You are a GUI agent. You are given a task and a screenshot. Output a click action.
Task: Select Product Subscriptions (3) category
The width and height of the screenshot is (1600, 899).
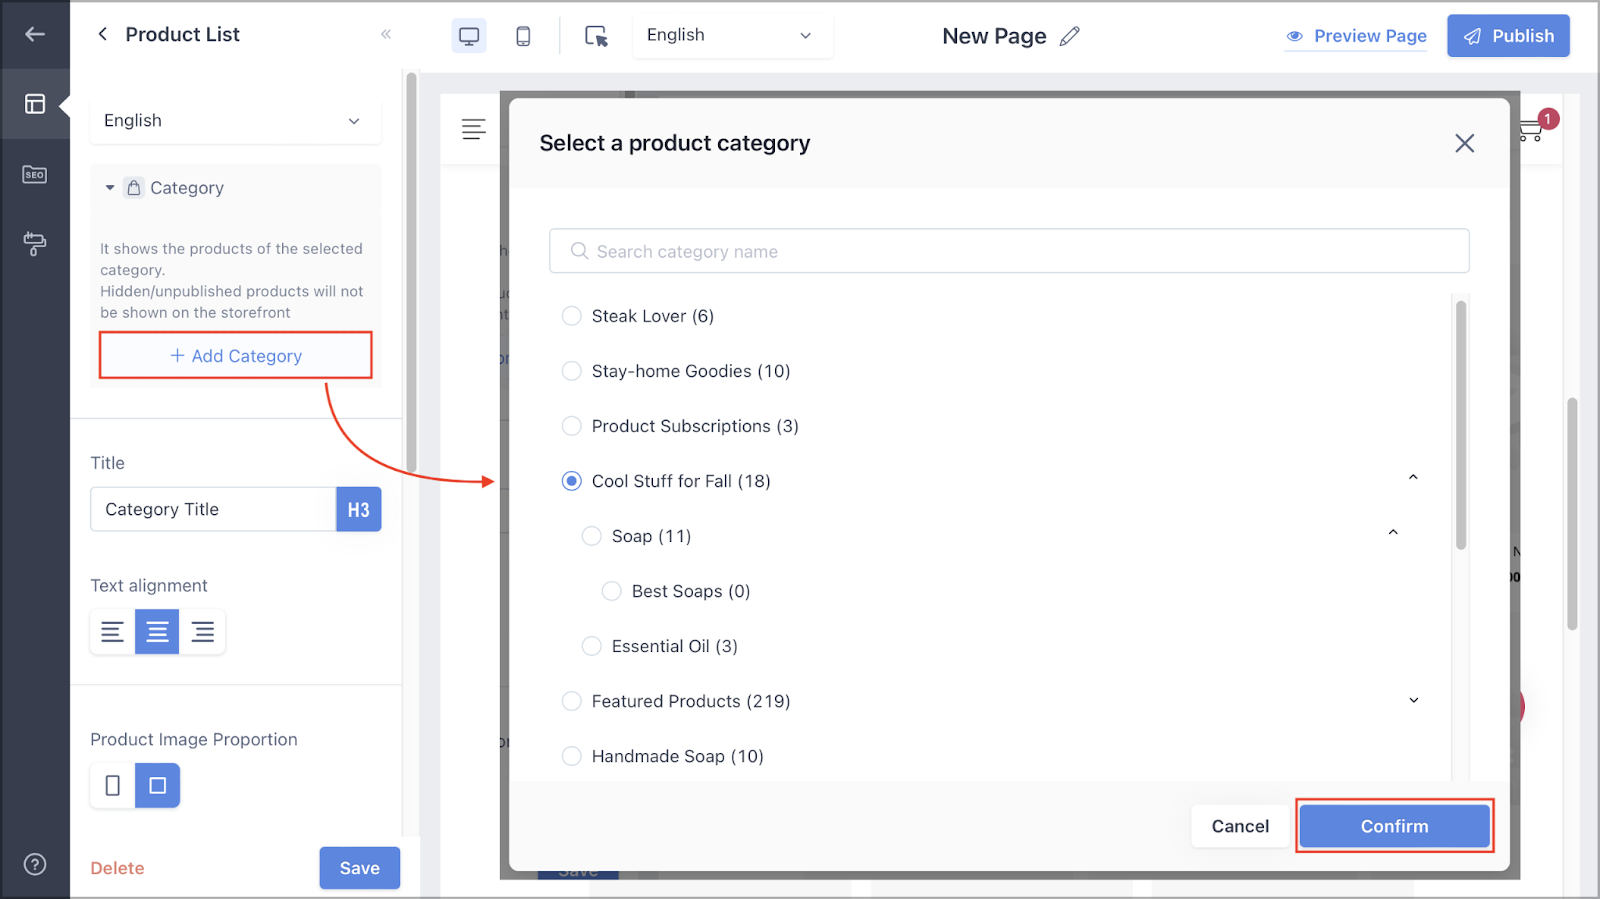(572, 426)
